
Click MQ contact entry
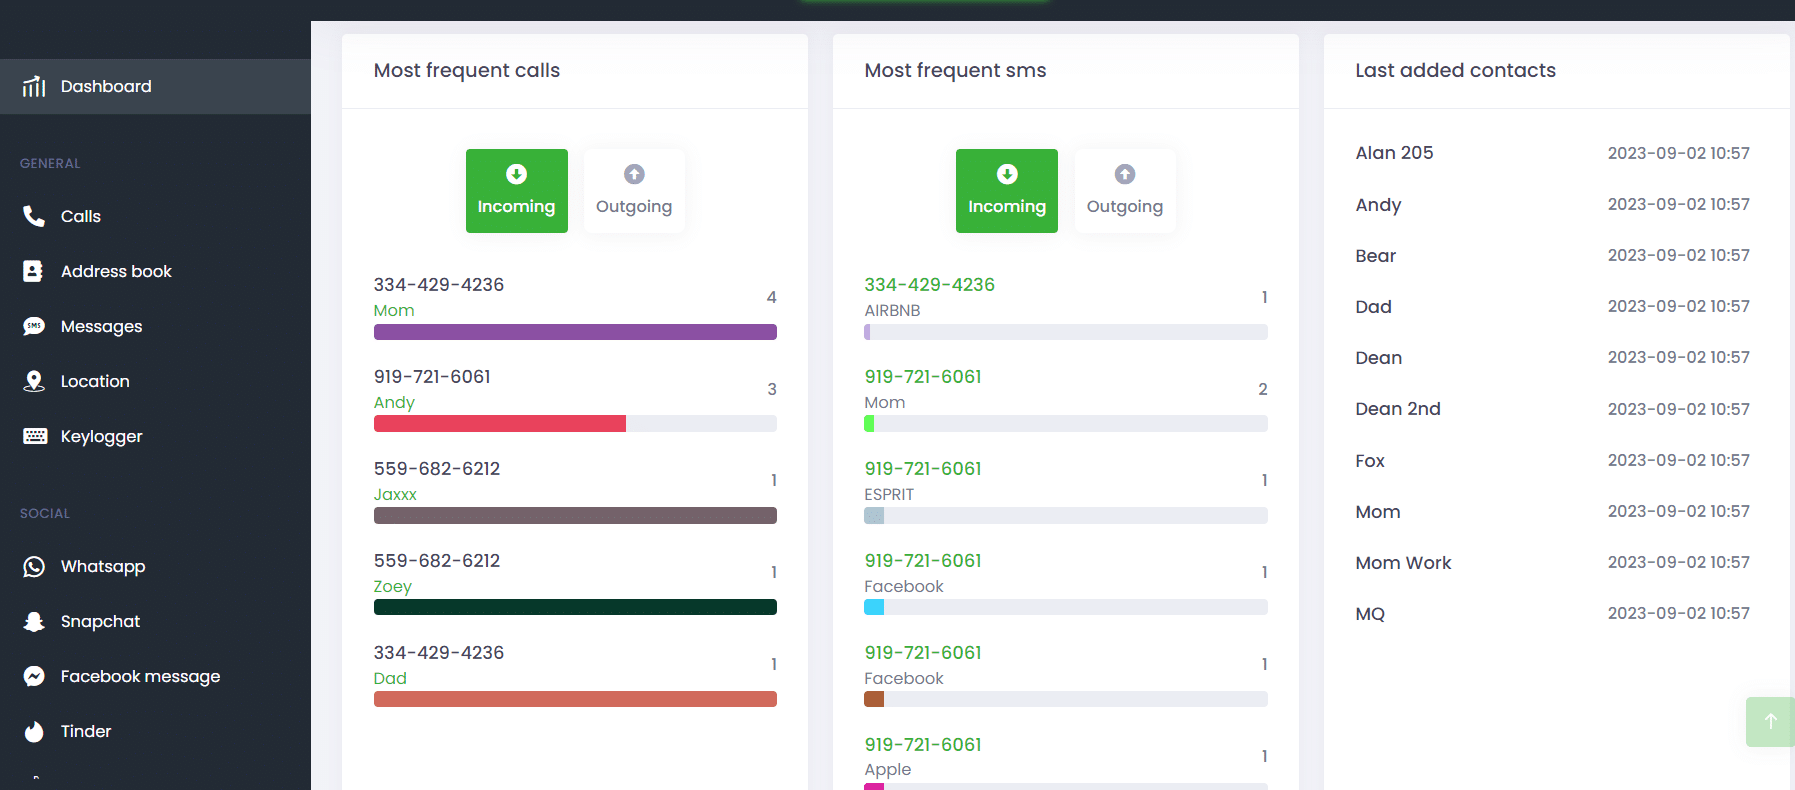coord(1370,614)
